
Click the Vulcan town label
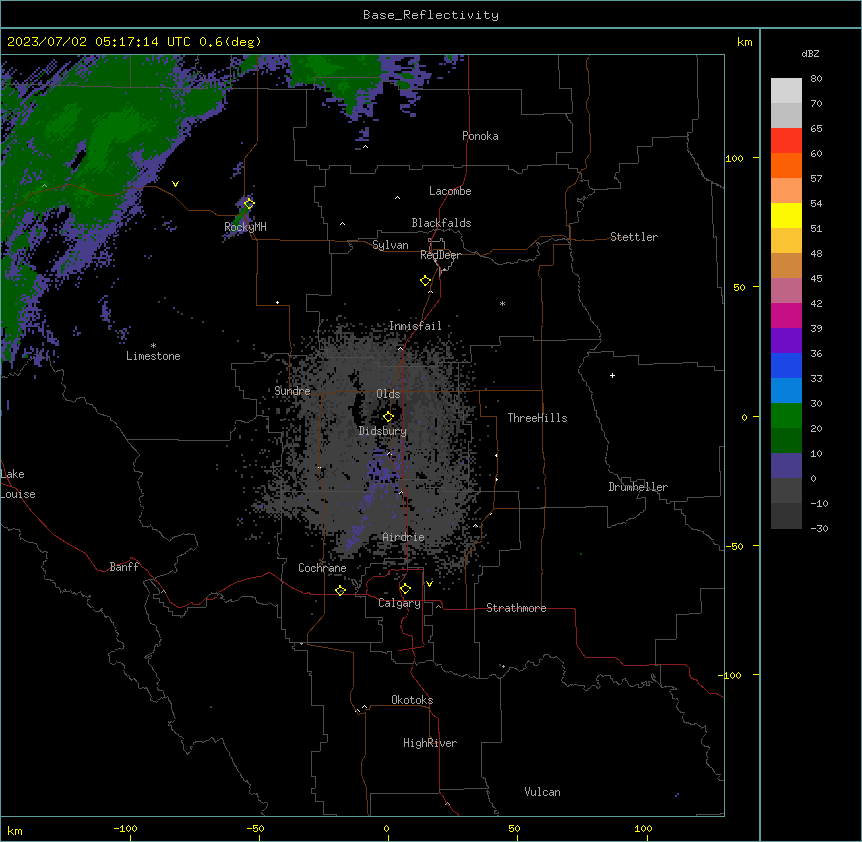coord(542,792)
